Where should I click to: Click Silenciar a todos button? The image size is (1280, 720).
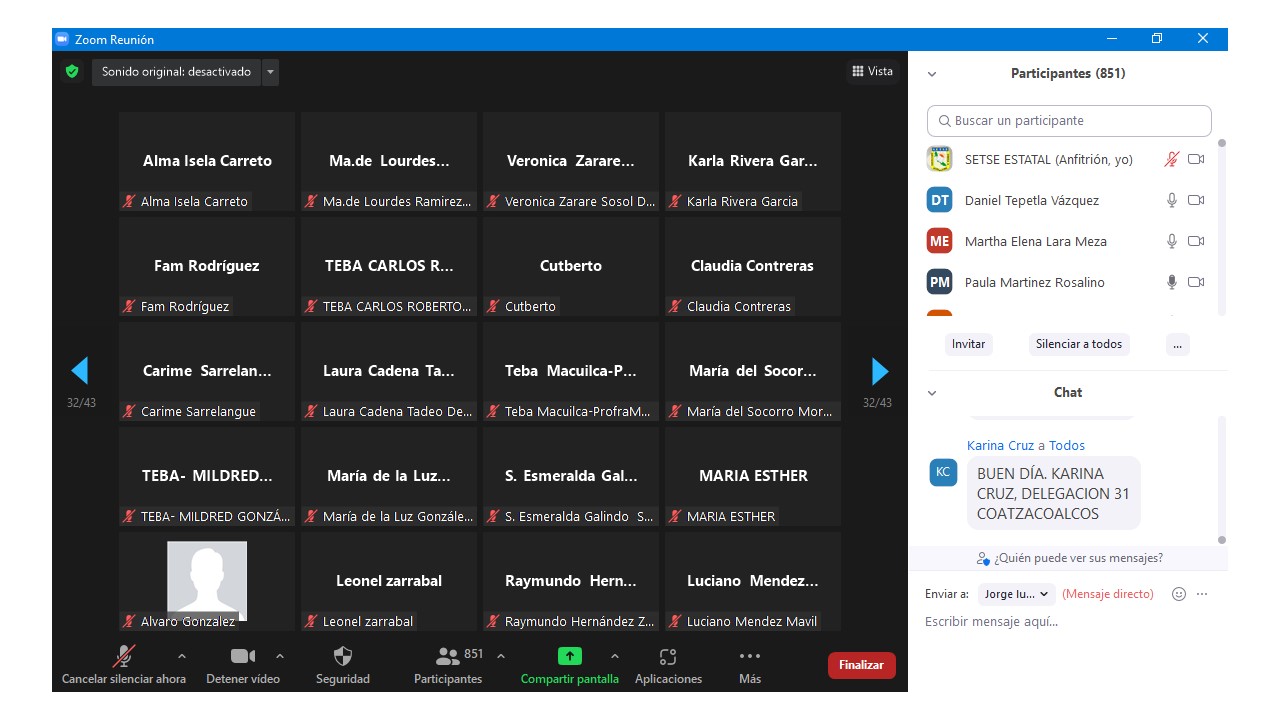[1079, 344]
